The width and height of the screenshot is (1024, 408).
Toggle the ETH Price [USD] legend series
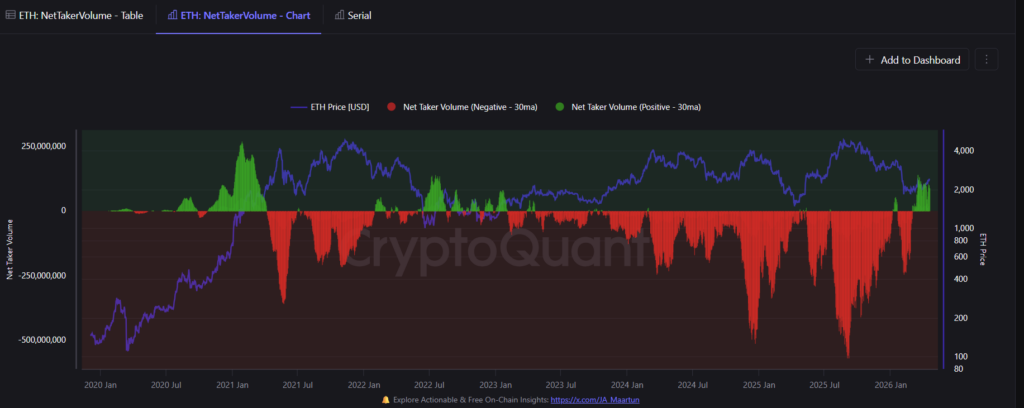(x=341, y=106)
